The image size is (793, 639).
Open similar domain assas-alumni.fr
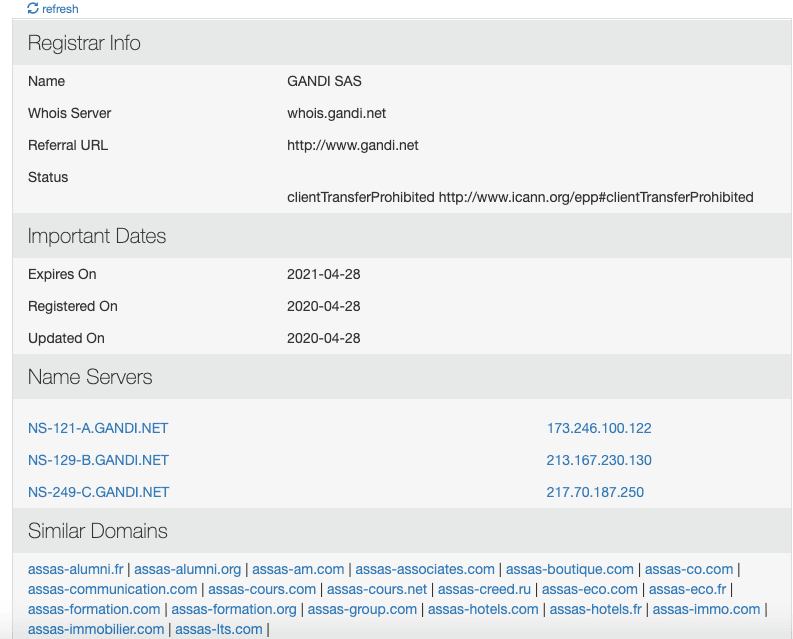tap(76, 569)
